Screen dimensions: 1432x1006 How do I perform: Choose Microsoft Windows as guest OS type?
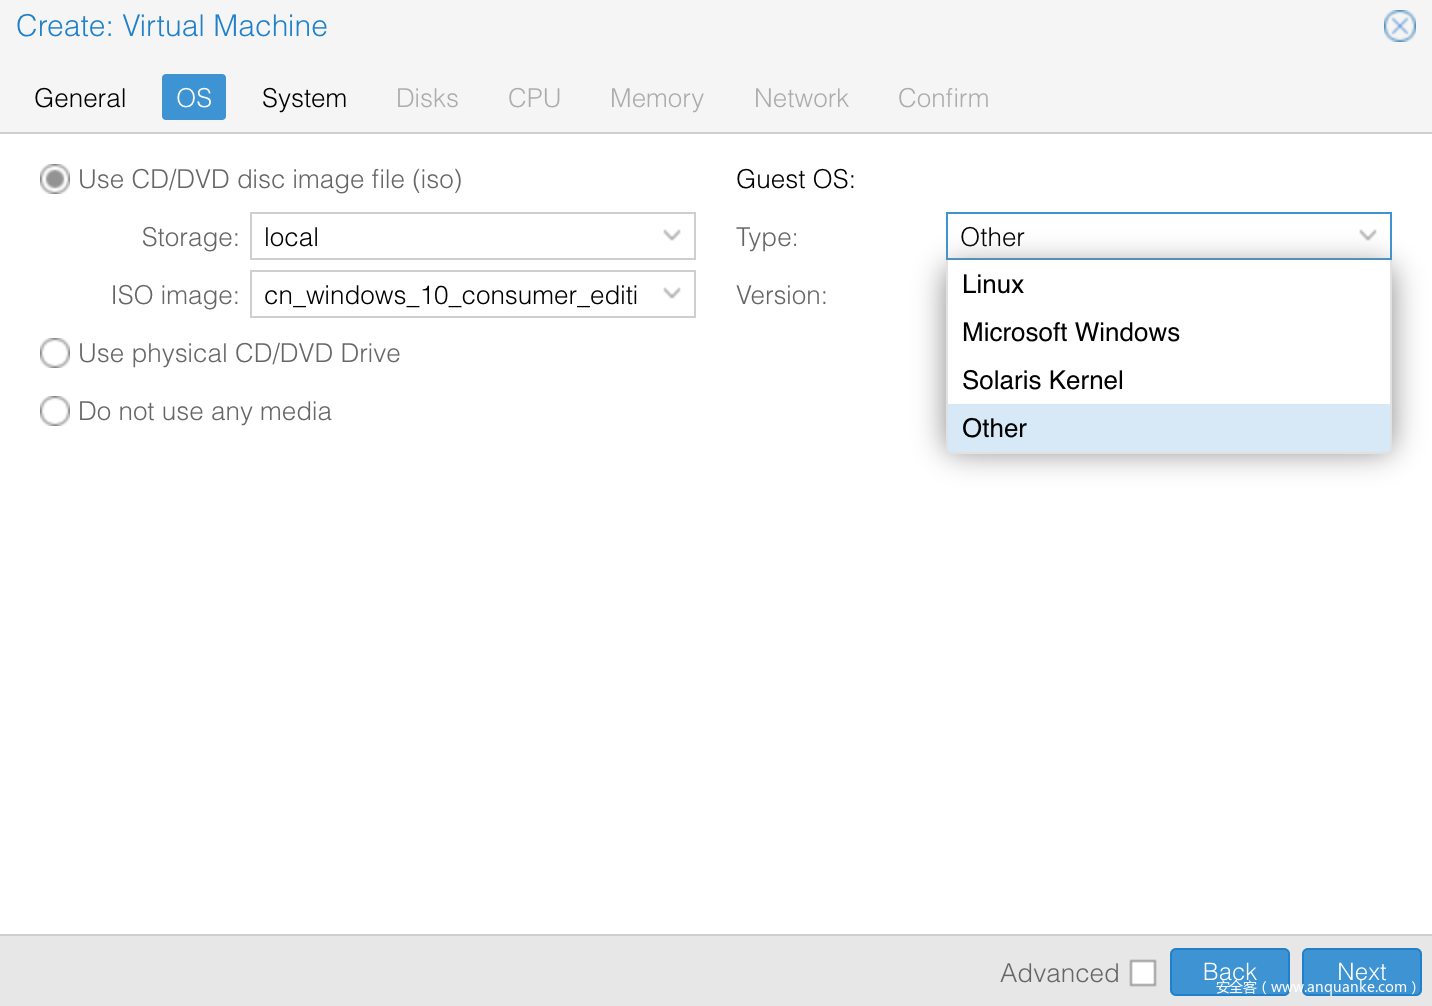coord(1070,333)
